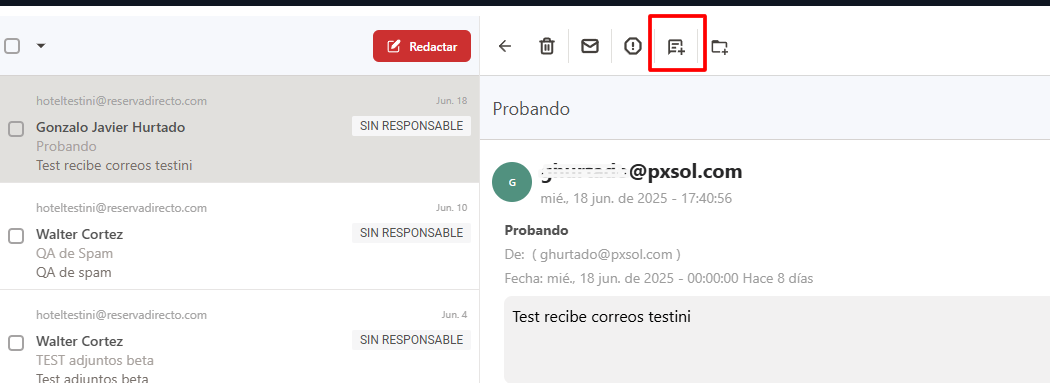Click the add note icon highlighted in red
This screenshot has height=383, width=1050.
point(676,46)
